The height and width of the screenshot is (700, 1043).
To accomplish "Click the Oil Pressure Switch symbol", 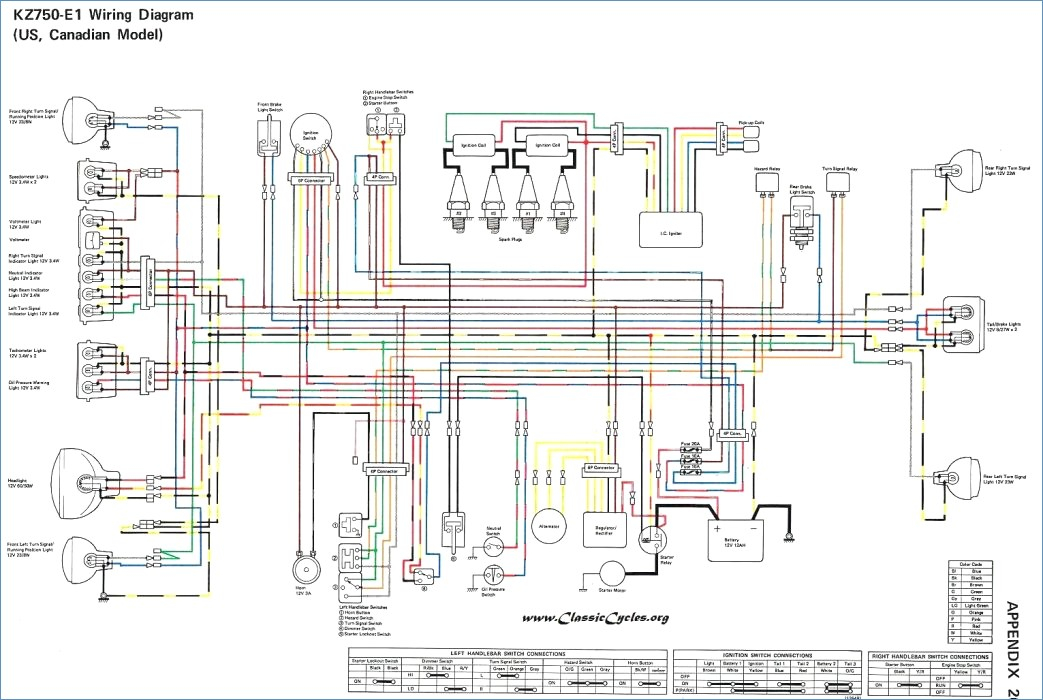I will (493, 575).
